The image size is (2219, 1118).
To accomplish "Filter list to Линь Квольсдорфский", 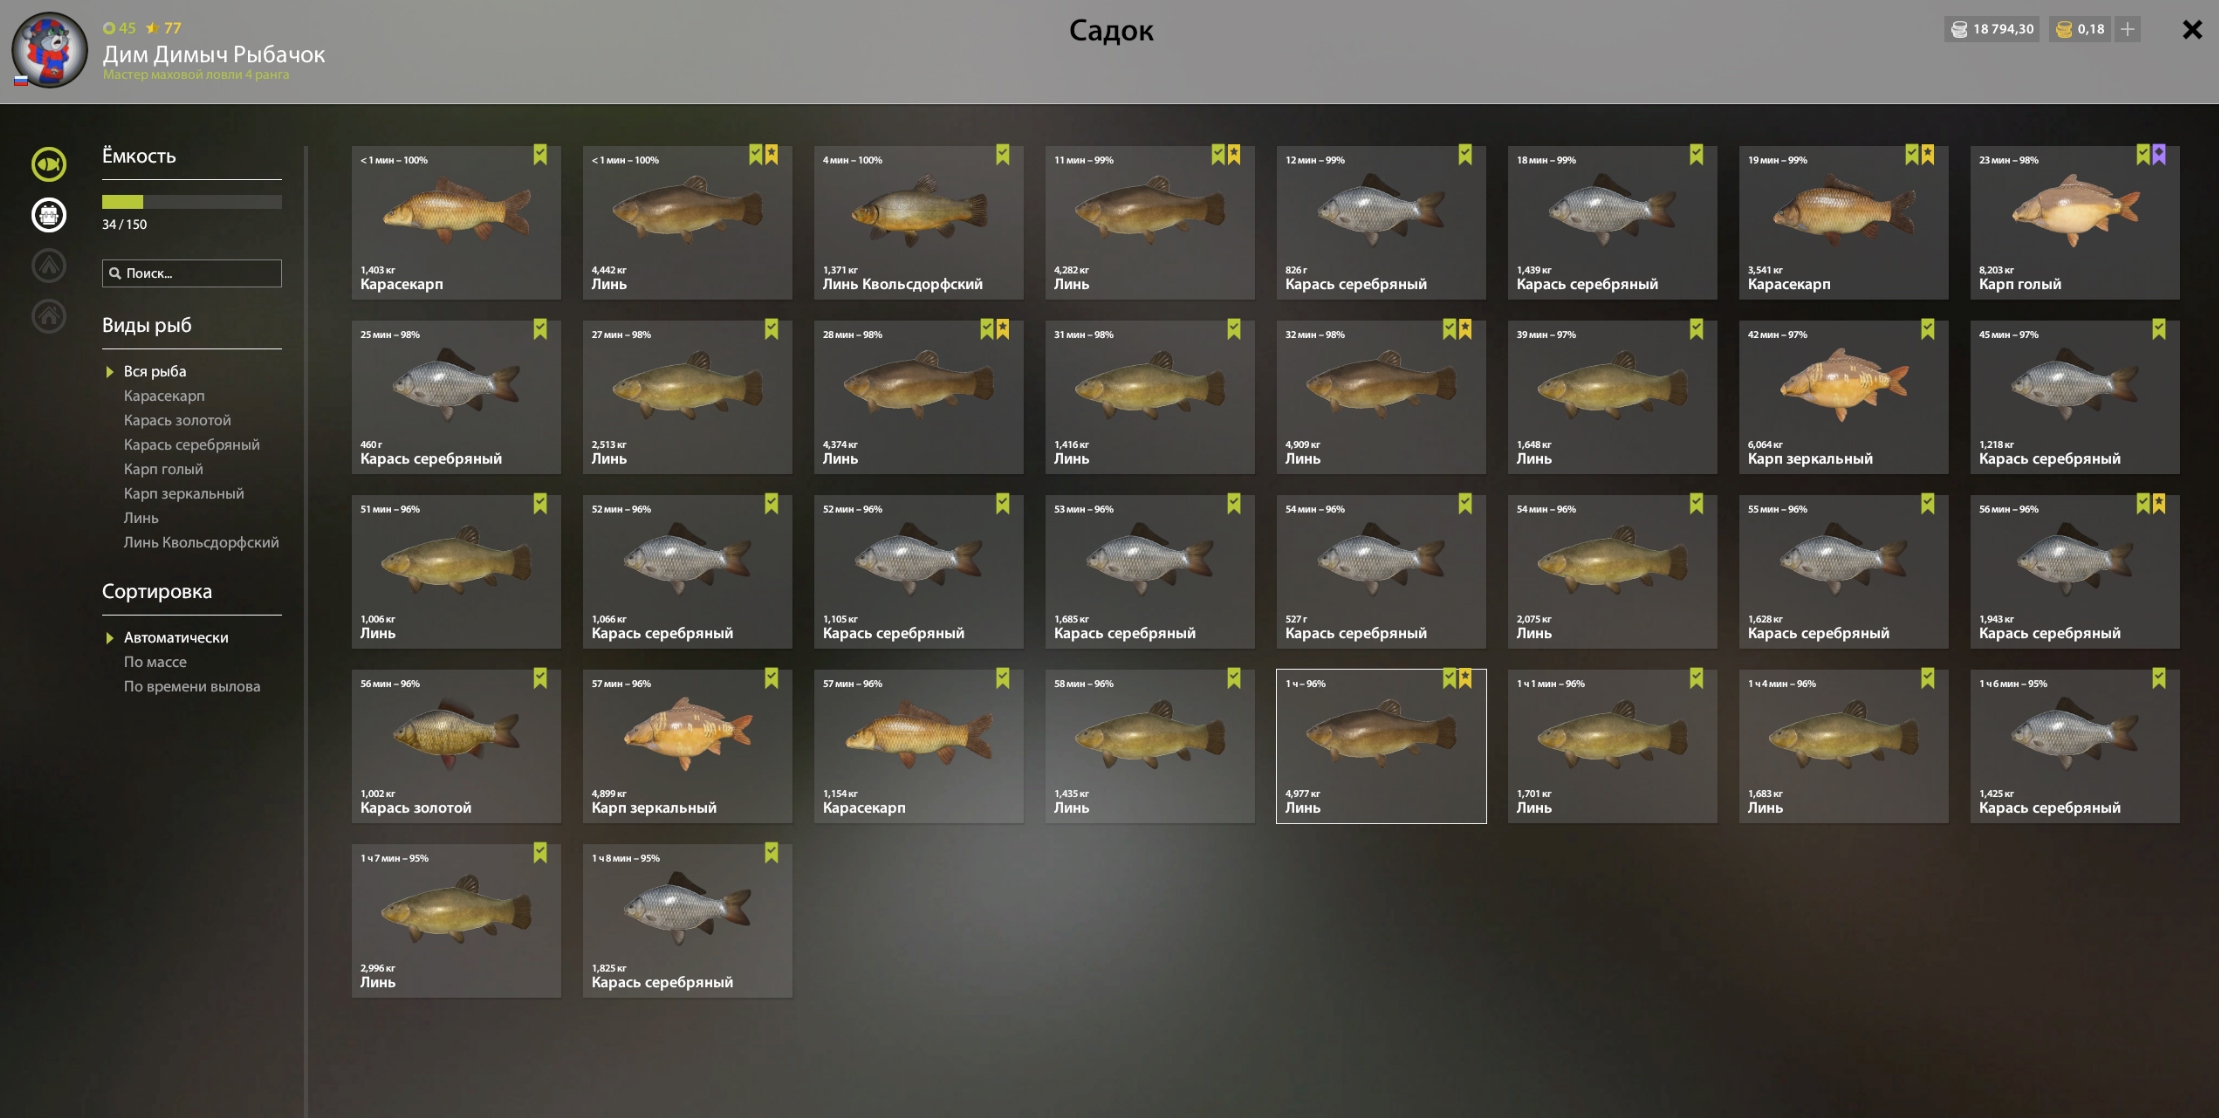I will pos(201,542).
